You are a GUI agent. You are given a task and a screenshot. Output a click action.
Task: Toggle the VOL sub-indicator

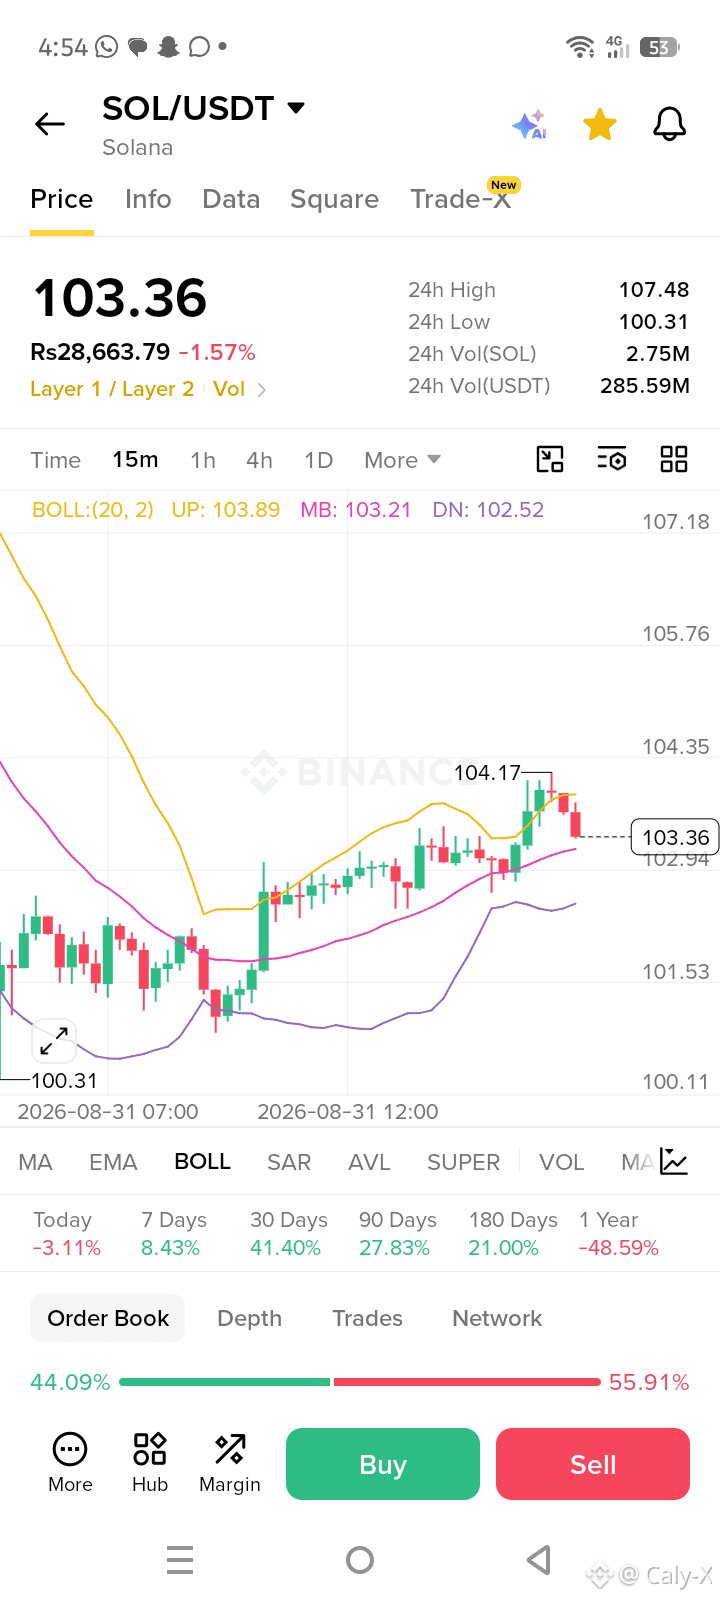[x=561, y=1162]
